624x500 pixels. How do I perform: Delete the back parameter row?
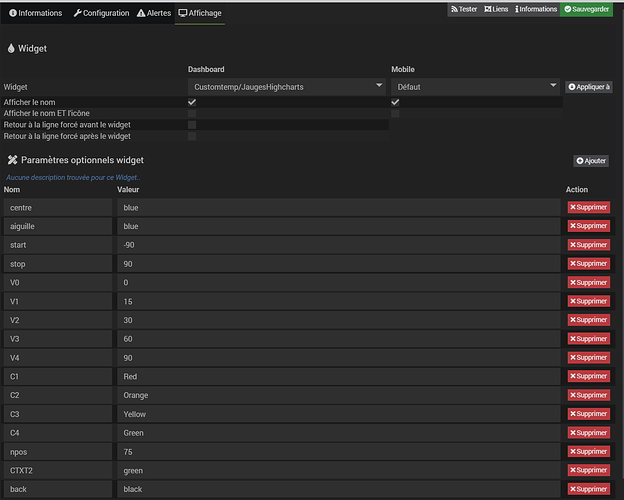pyautogui.click(x=589, y=489)
